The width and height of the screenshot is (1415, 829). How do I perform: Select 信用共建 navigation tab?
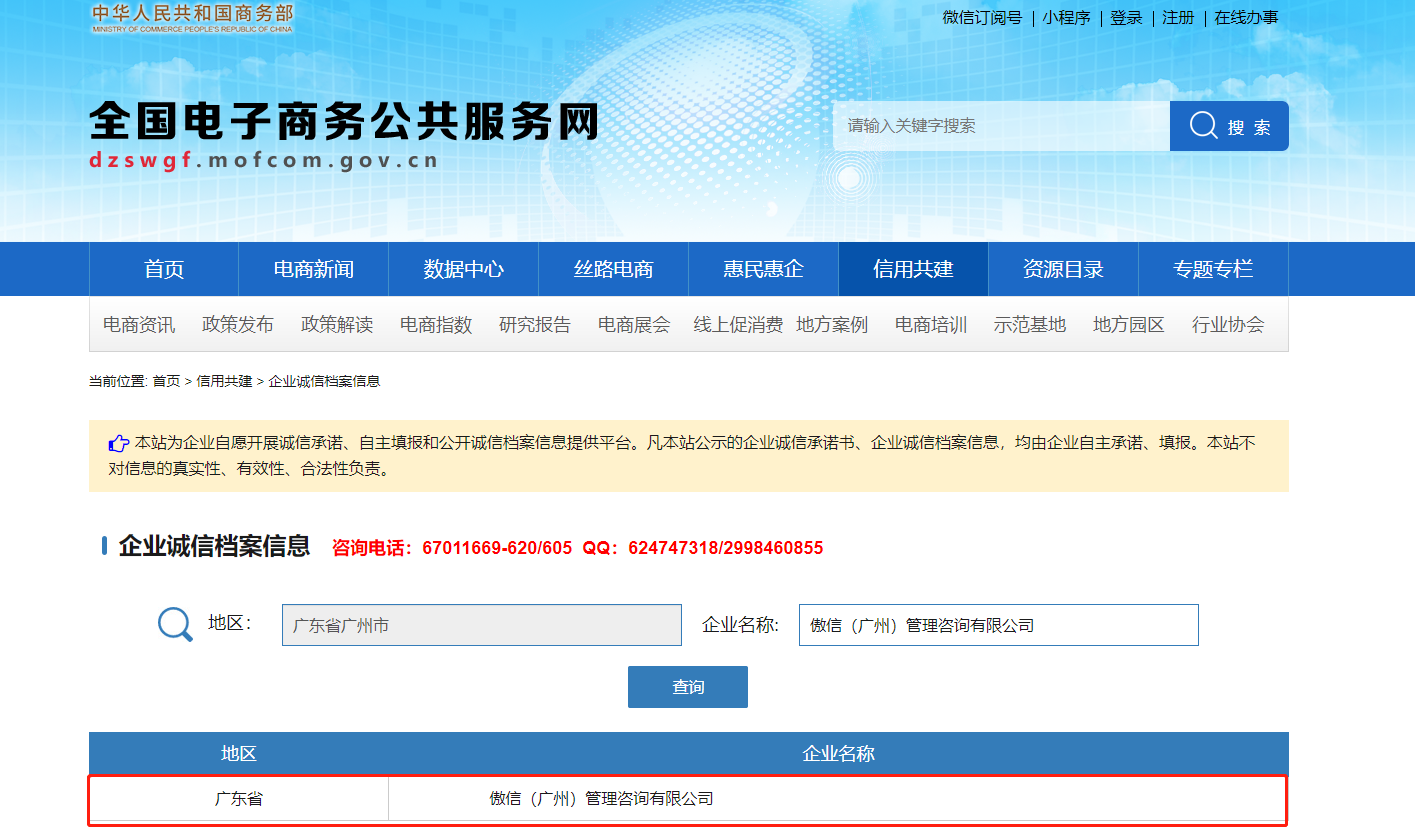[x=913, y=269]
